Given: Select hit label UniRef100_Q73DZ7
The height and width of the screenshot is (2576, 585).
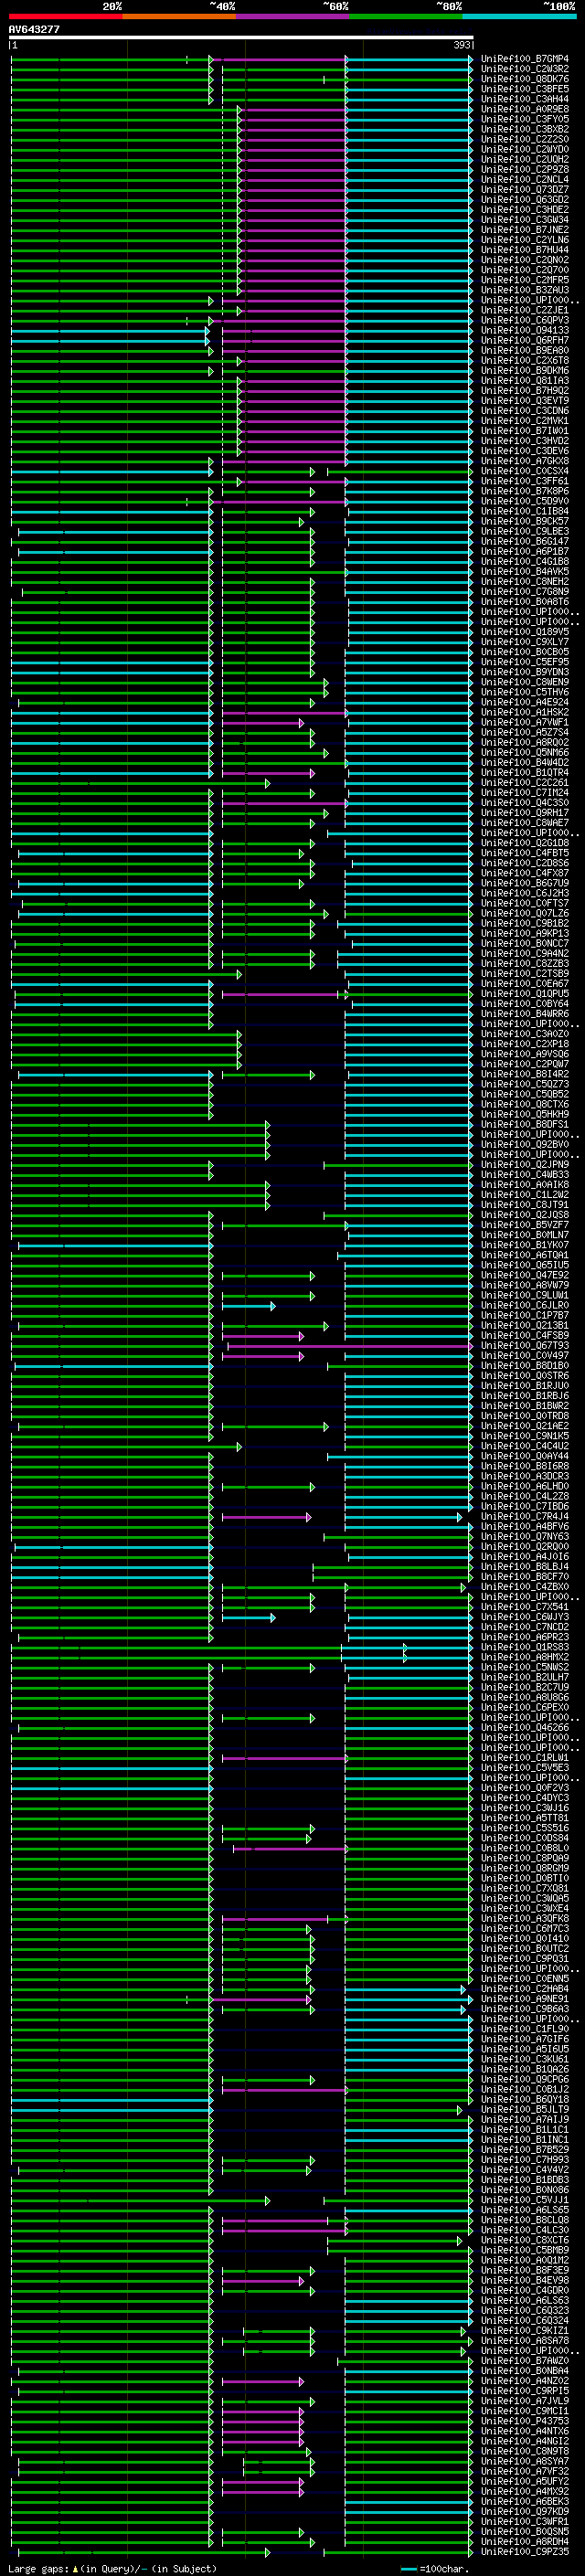Looking at the screenshot, I should (x=525, y=190).
